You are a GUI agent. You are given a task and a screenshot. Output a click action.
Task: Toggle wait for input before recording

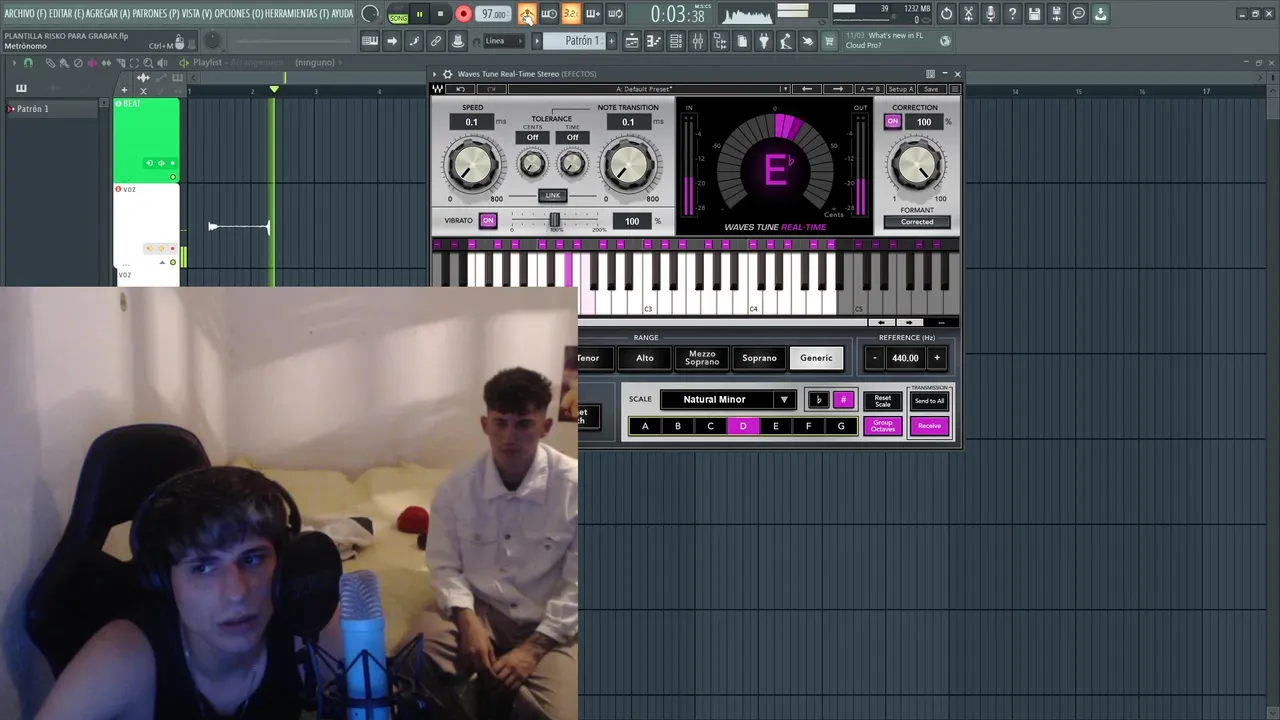coord(549,14)
